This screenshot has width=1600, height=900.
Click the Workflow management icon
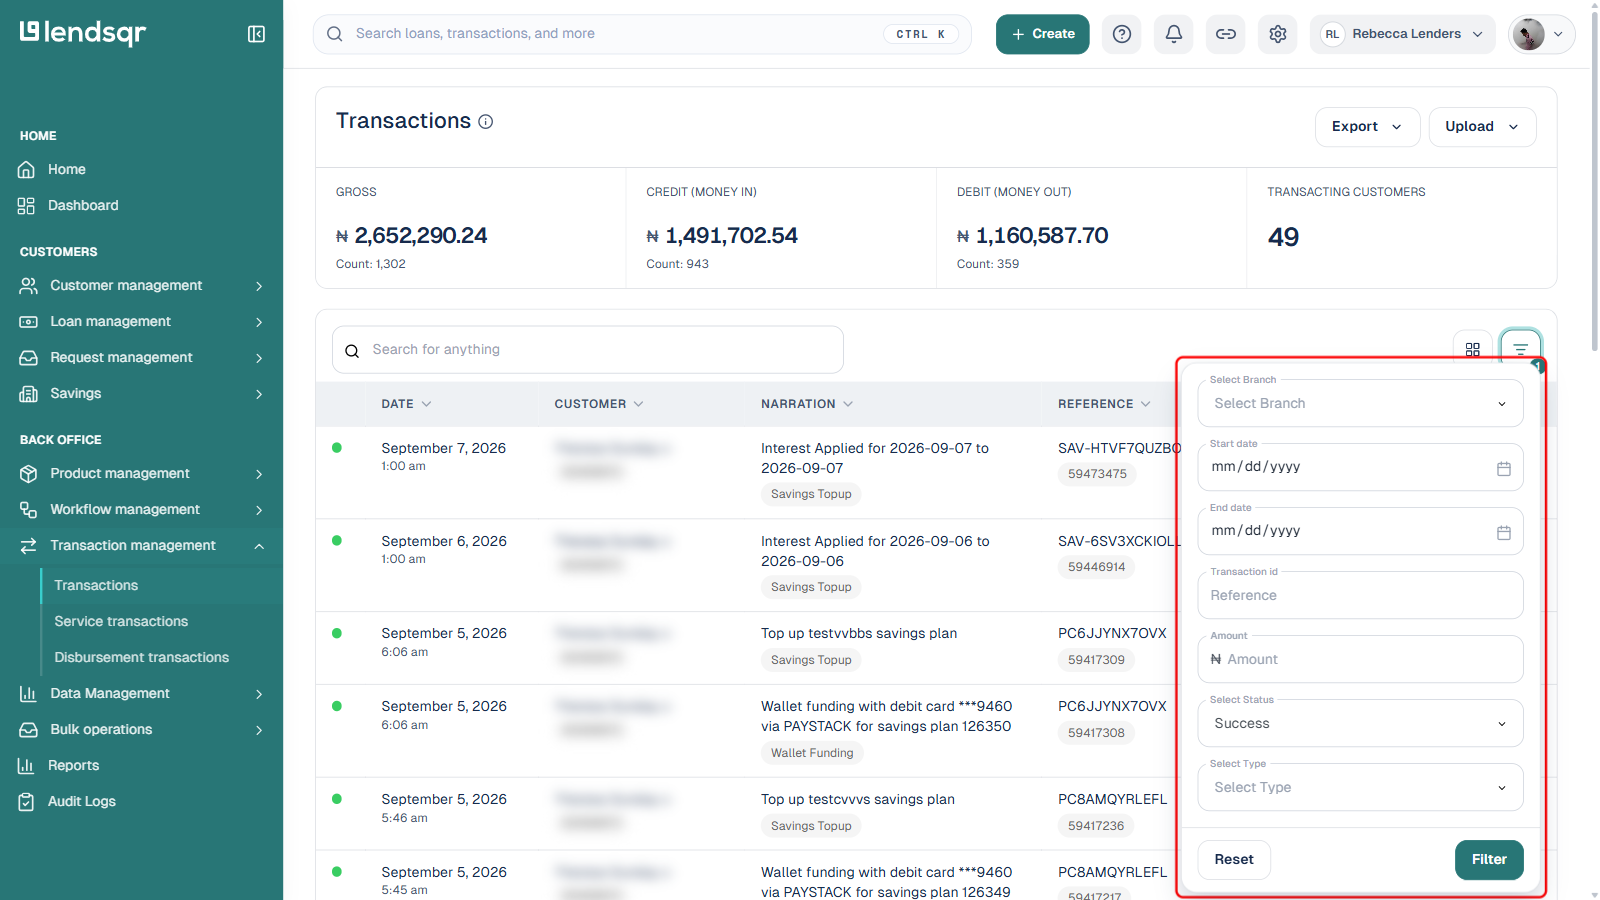(x=29, y=510)
